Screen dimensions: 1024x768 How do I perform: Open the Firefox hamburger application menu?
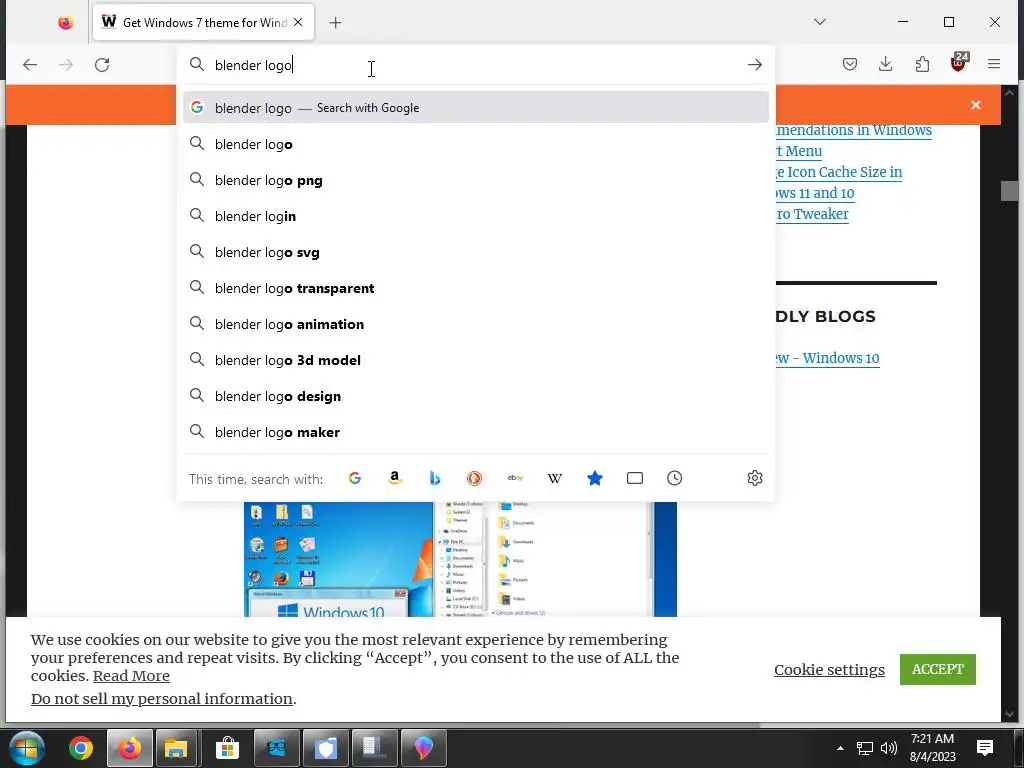pos(994,64)
